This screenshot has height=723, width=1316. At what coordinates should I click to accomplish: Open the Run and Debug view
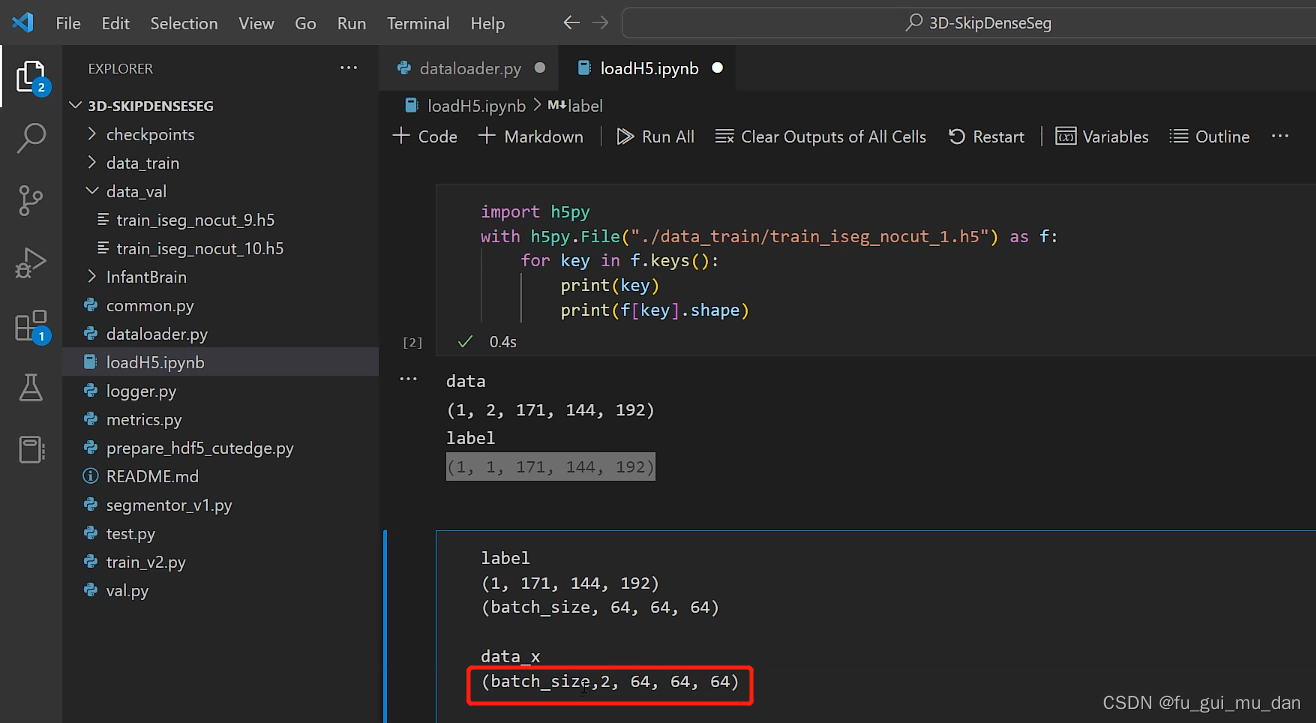click(x=31, y=263)
